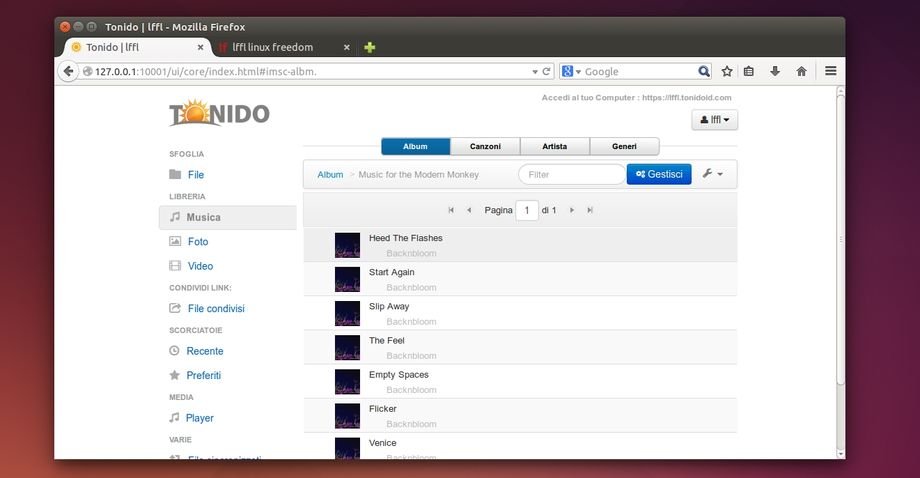Open the search engine selector dropdown
The width and height of the screenshot is (920, 478).
(571, 72)
